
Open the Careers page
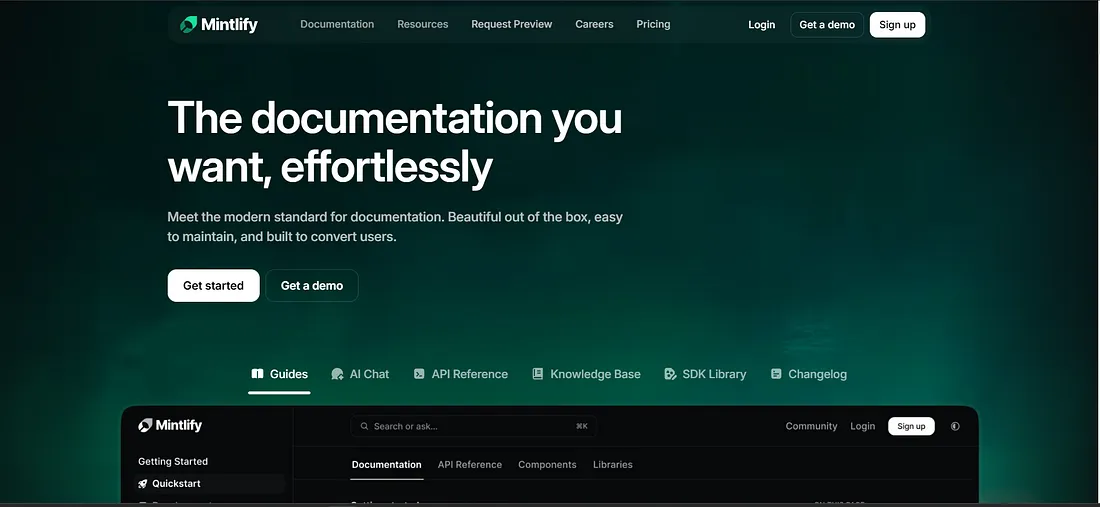coord(594,24)
